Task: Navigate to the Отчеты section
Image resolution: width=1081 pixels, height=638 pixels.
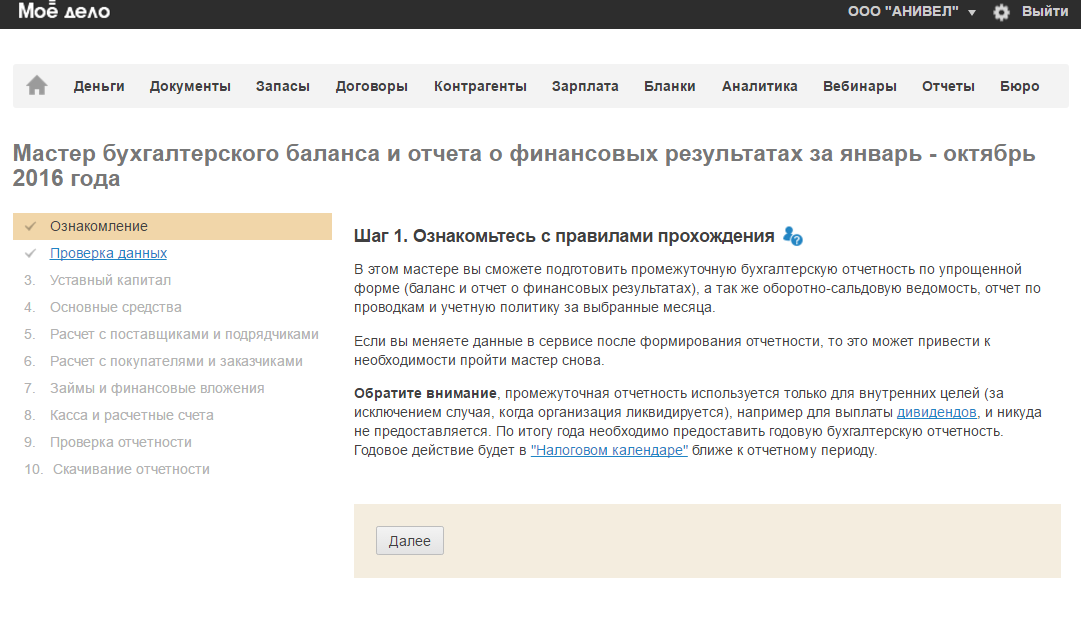Action: pos(948,86)
